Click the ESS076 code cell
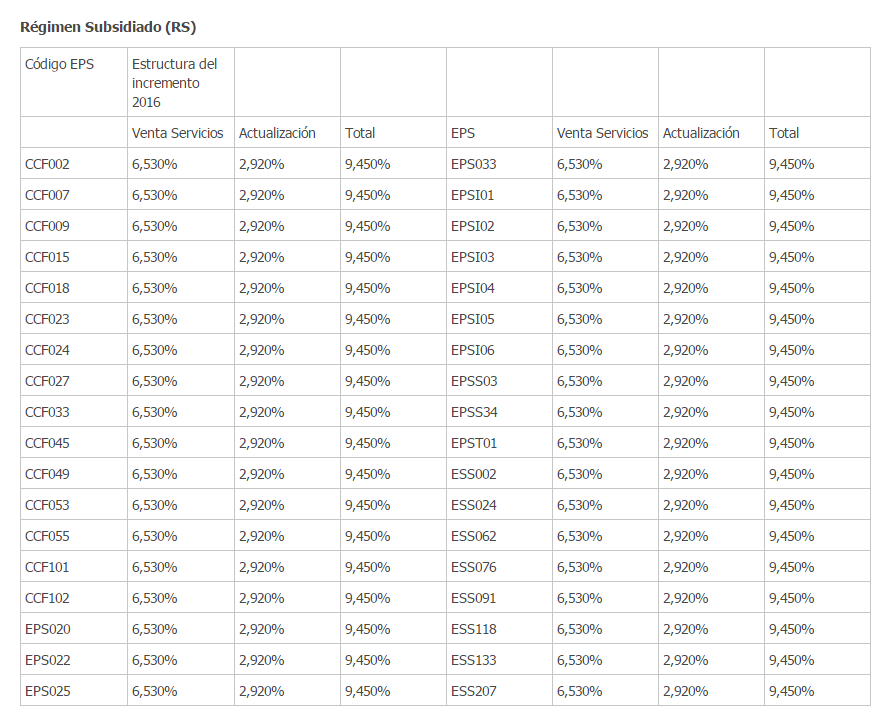This screenshot has height=714, width=888. [x=473, y=567]
